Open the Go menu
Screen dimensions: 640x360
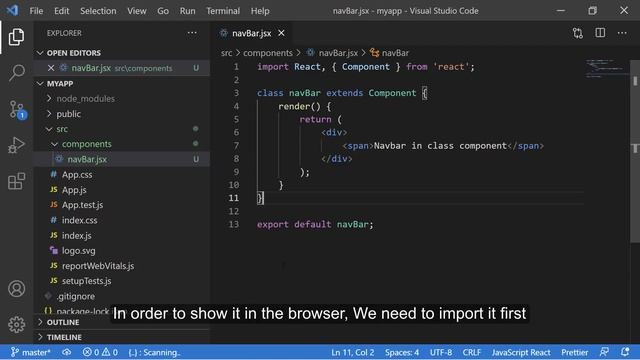163,11
